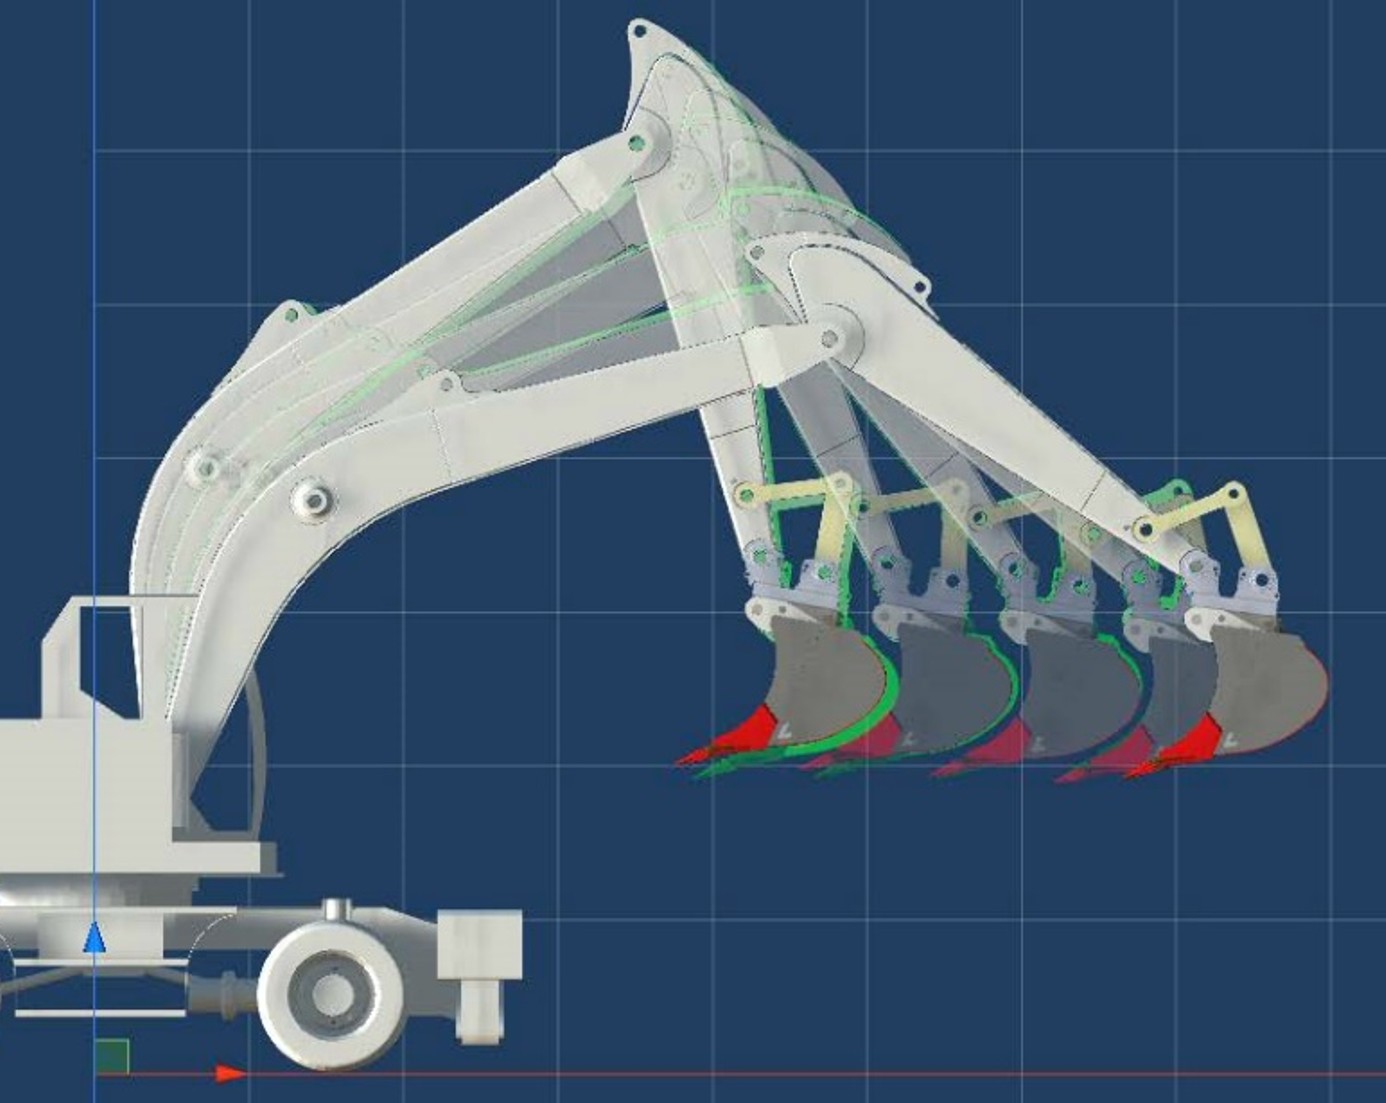Click the topmost pin hole of the raised stick
Viewport: 1386px width, 1103px height.
tap(637, 32)
